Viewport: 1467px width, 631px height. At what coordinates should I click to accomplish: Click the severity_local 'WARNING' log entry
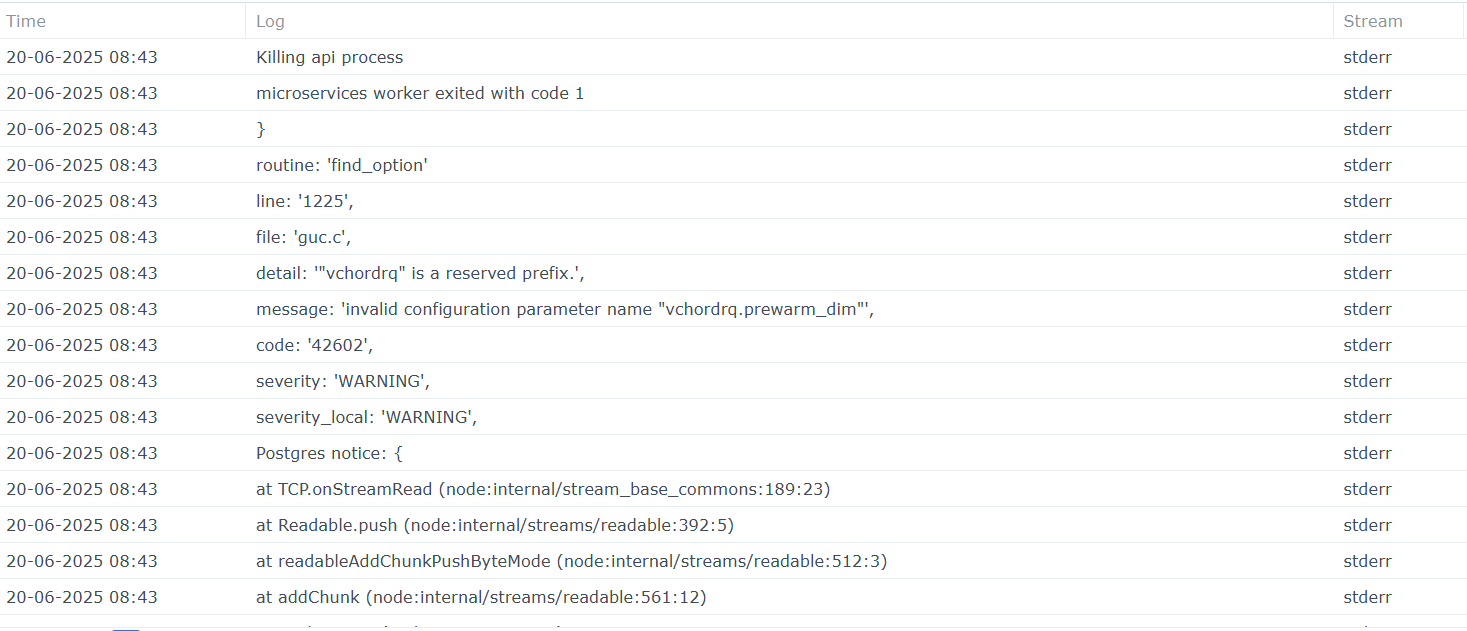(366, 417)
